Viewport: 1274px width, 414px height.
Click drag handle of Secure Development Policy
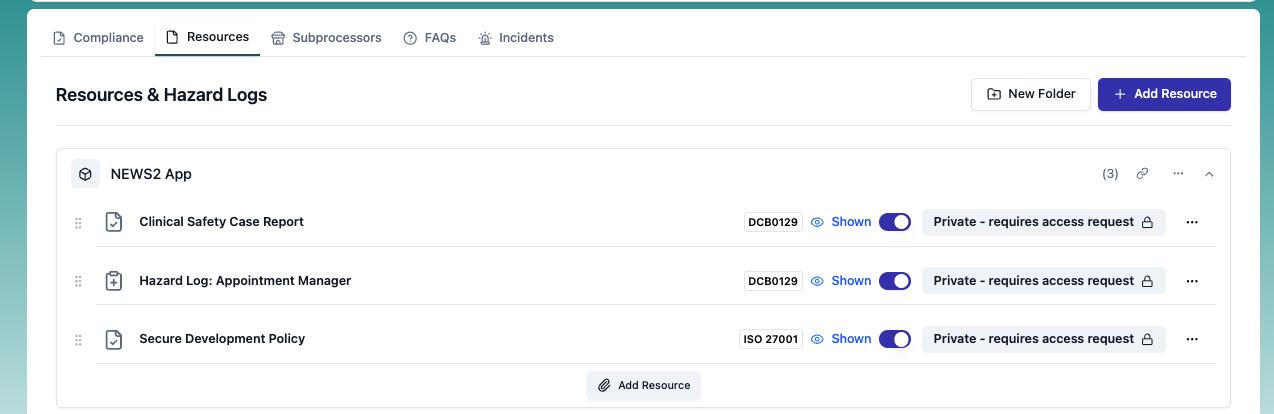[78, 340]
